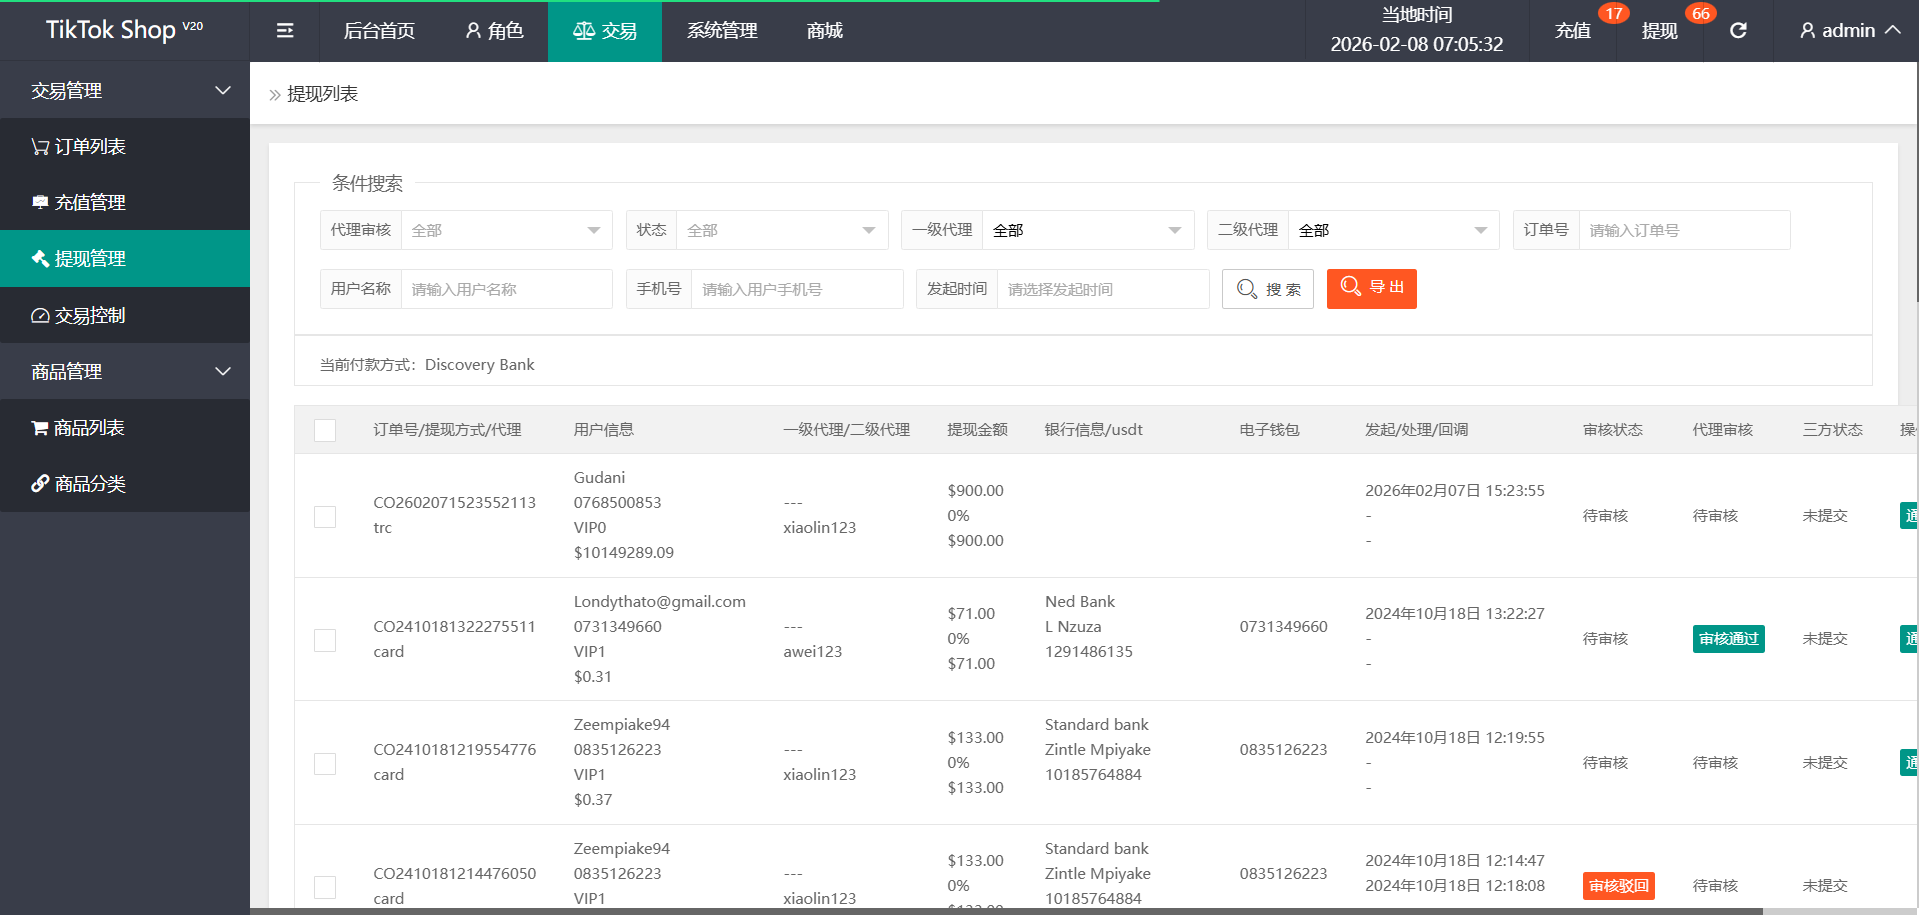
Task: Toggle the select-all checkbox in table header
Action: pos(325,430)
